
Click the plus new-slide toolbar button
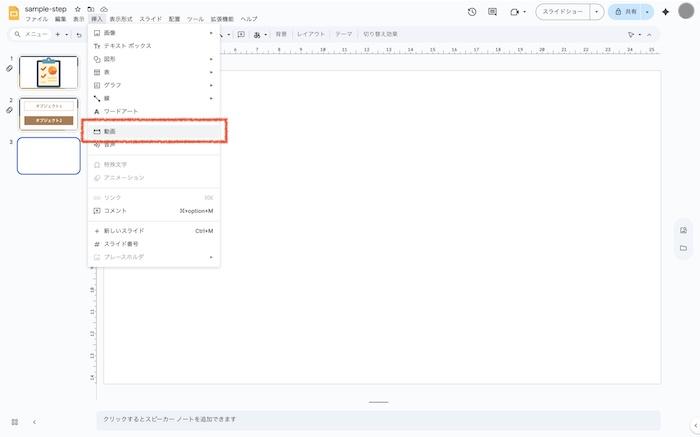58,34
